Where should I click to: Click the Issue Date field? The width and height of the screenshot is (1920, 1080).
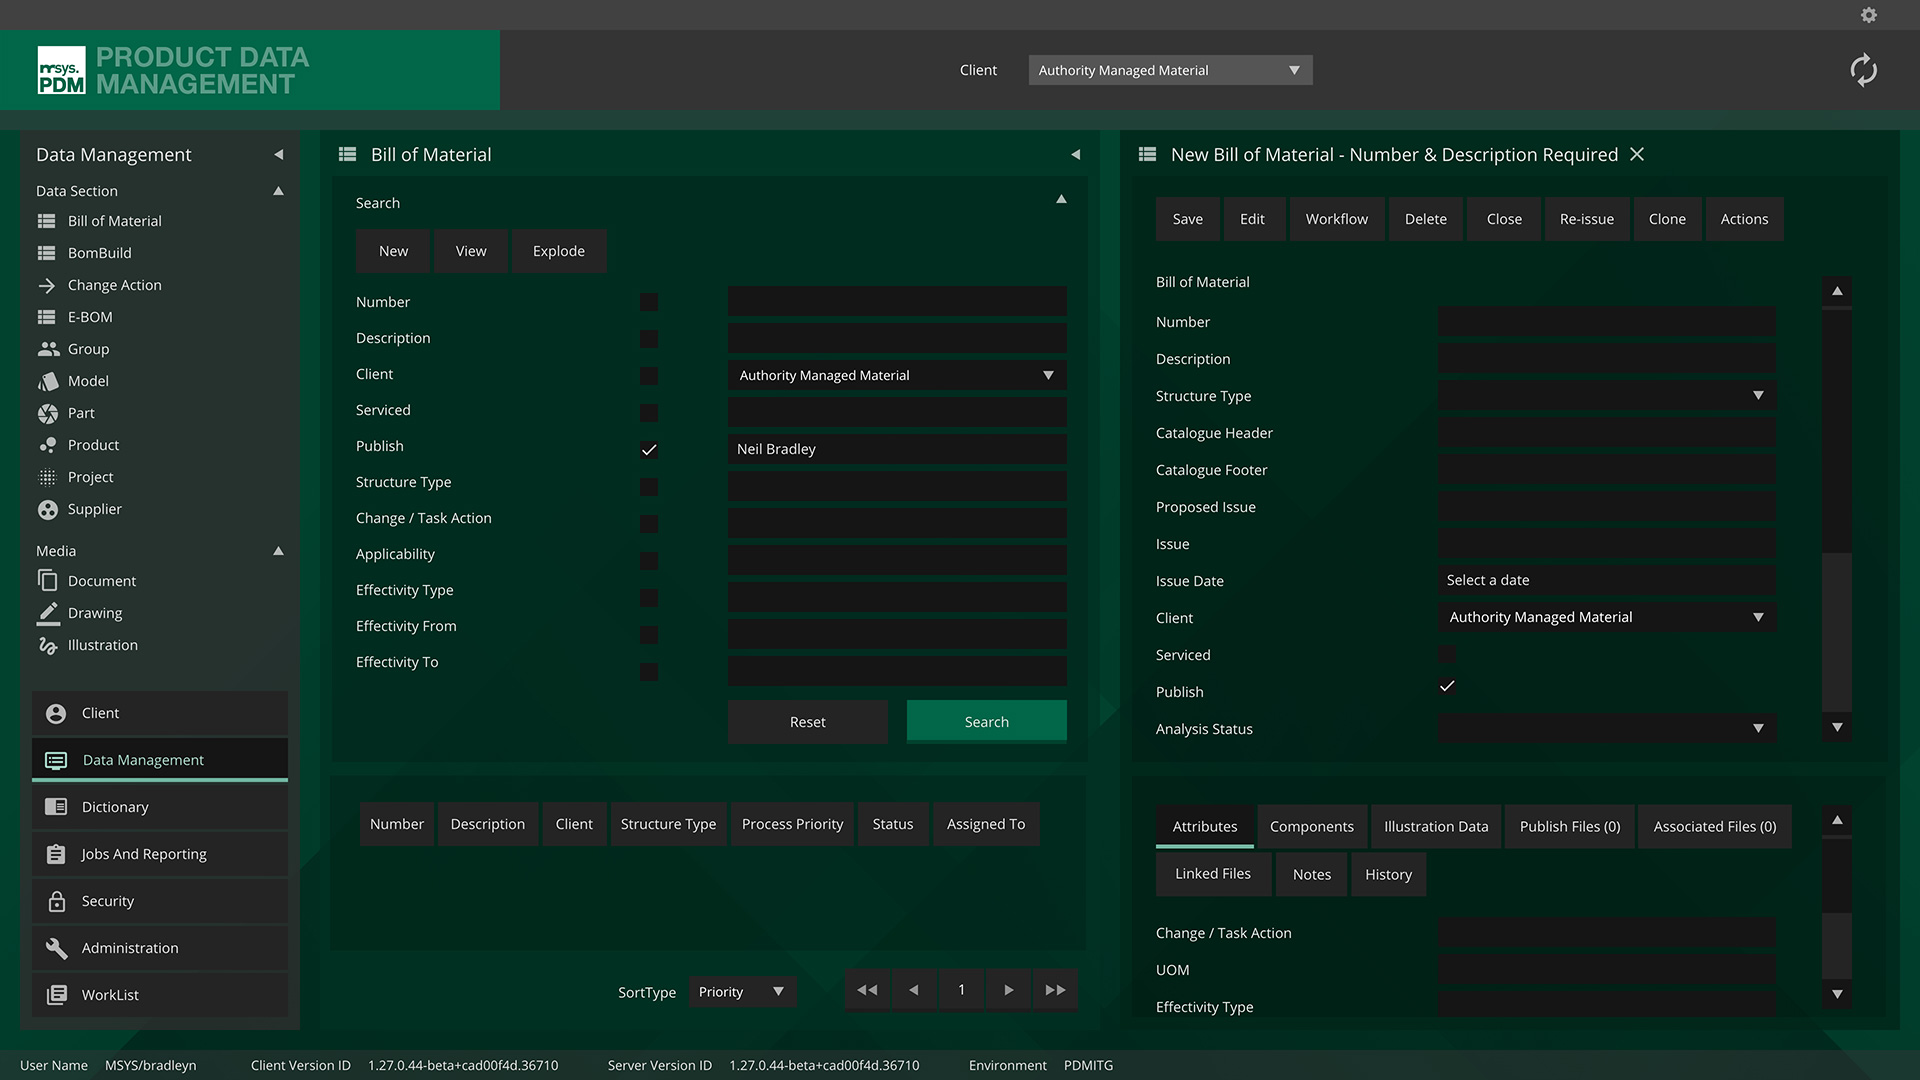(x=1607, y=580)
